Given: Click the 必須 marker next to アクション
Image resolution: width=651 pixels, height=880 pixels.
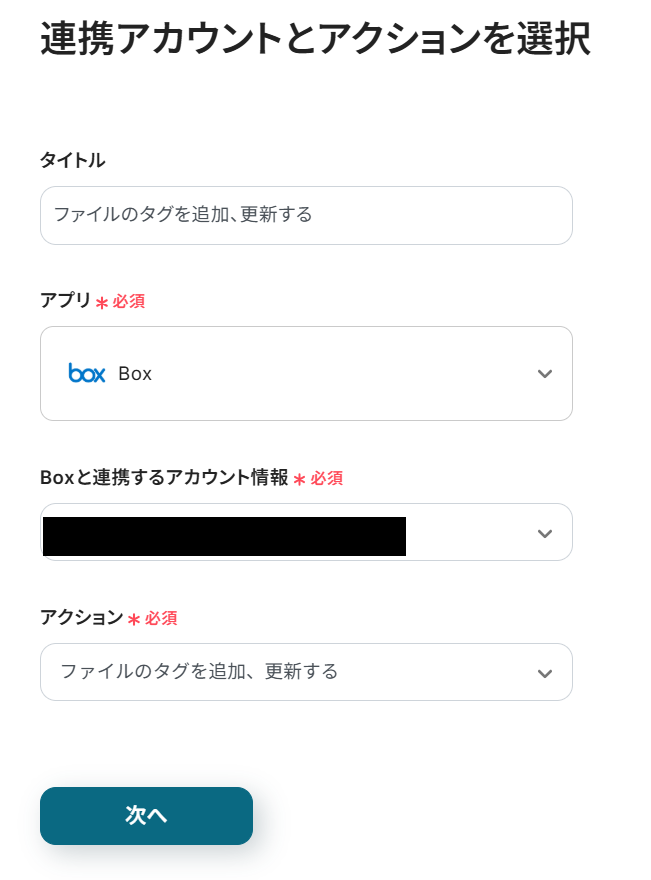Looking at the screenshot, I should click(x=161, y=619).
